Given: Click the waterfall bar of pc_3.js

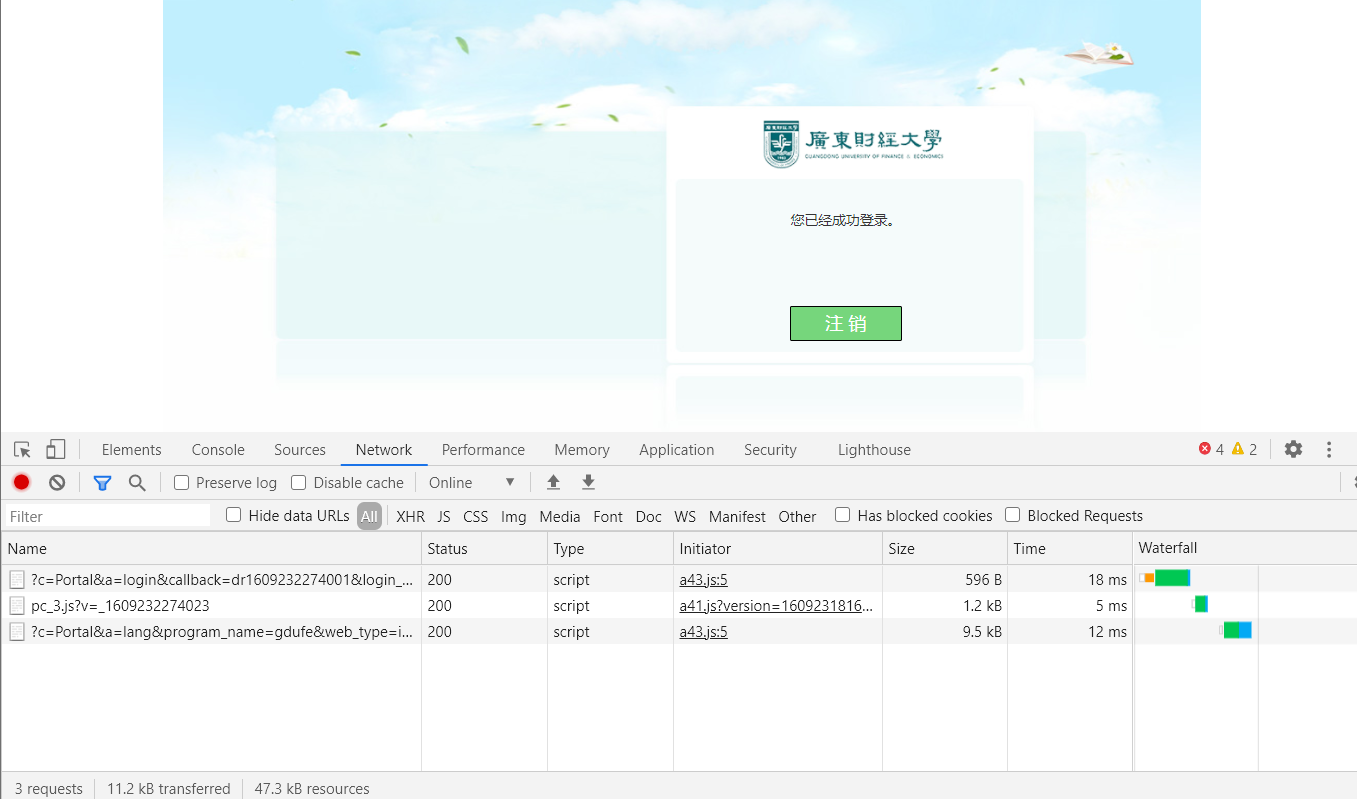Looking at the screenshot, I should (1200, 604).
